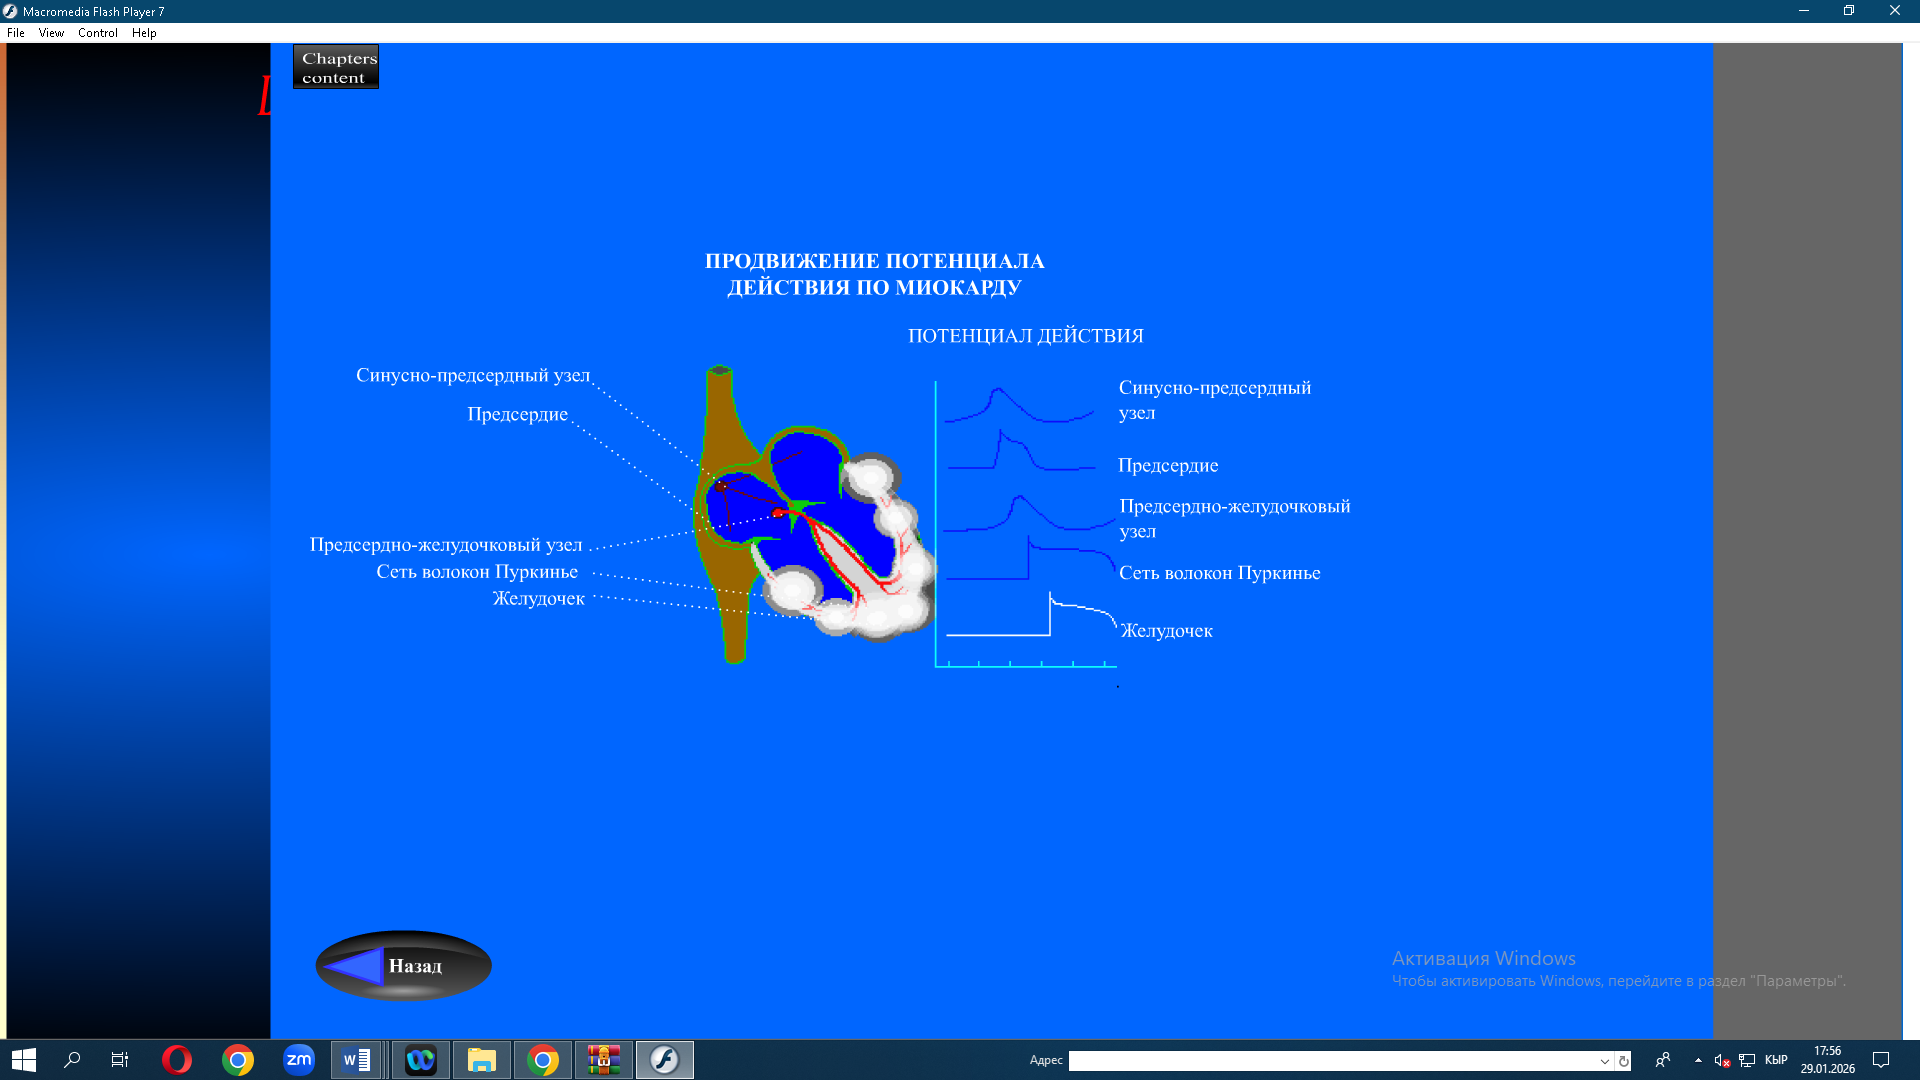Click the muted volume tray icon

(x=1722, y=1060)
